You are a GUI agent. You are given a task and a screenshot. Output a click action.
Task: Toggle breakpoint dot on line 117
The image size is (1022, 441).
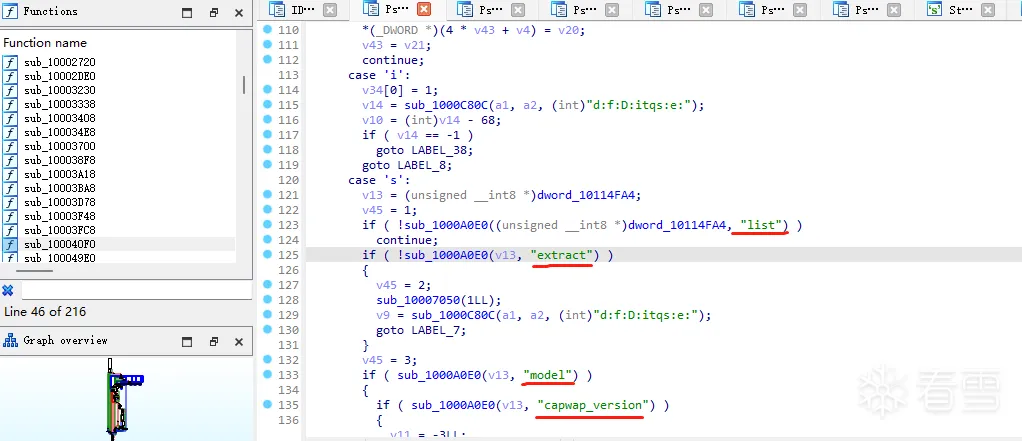[x=267, y=134]
